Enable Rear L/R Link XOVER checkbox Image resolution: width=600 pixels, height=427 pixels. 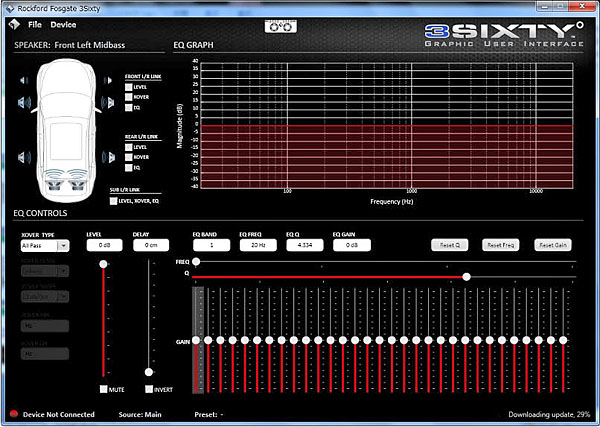tap(129, 157)
